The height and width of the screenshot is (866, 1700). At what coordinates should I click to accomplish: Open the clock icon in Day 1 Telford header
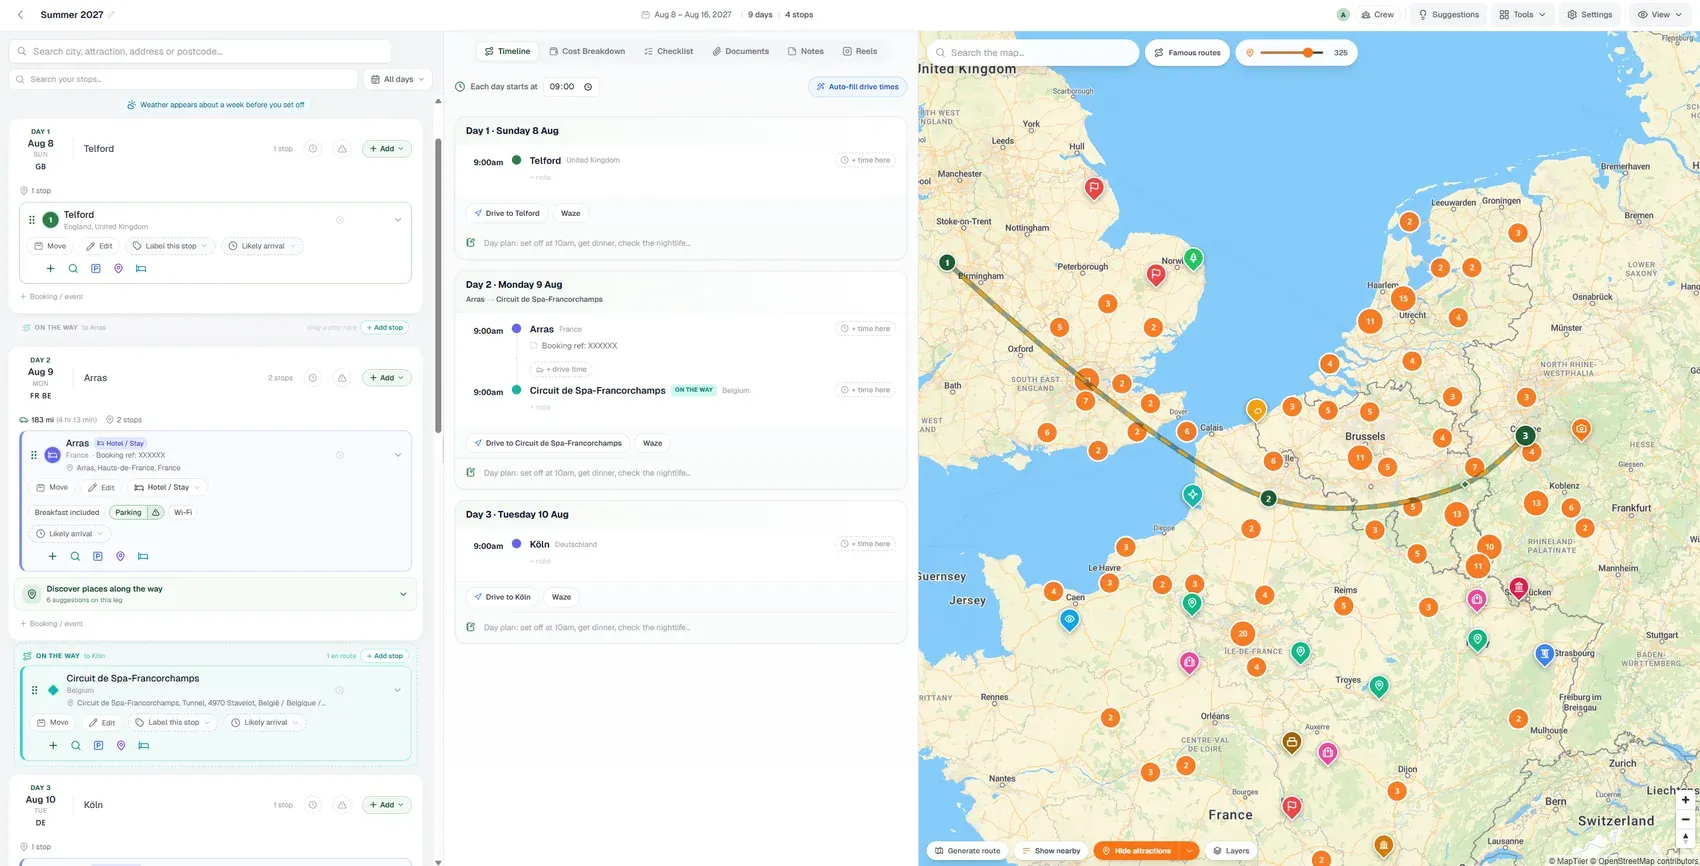313,149
